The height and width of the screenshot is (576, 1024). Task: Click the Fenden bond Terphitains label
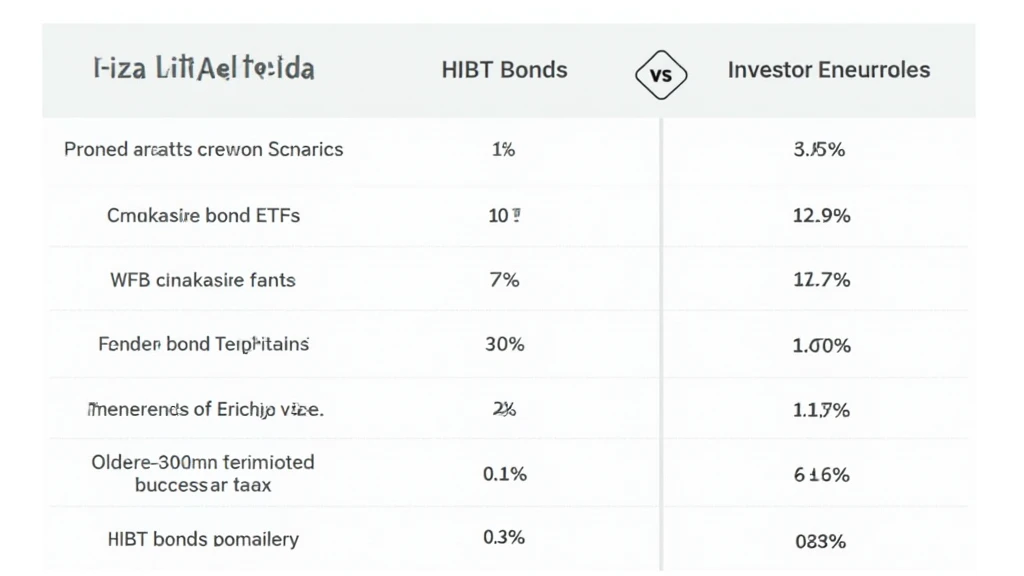point(203,344)
